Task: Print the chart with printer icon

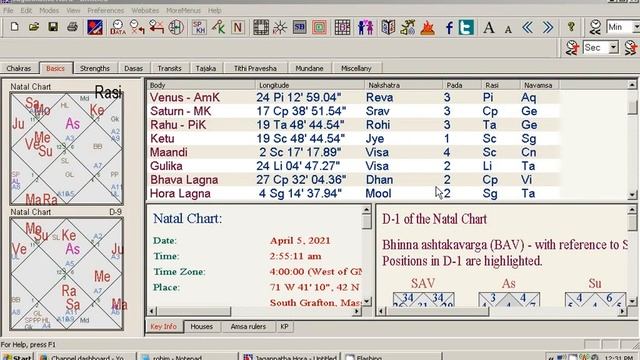Action: [72, 27]
